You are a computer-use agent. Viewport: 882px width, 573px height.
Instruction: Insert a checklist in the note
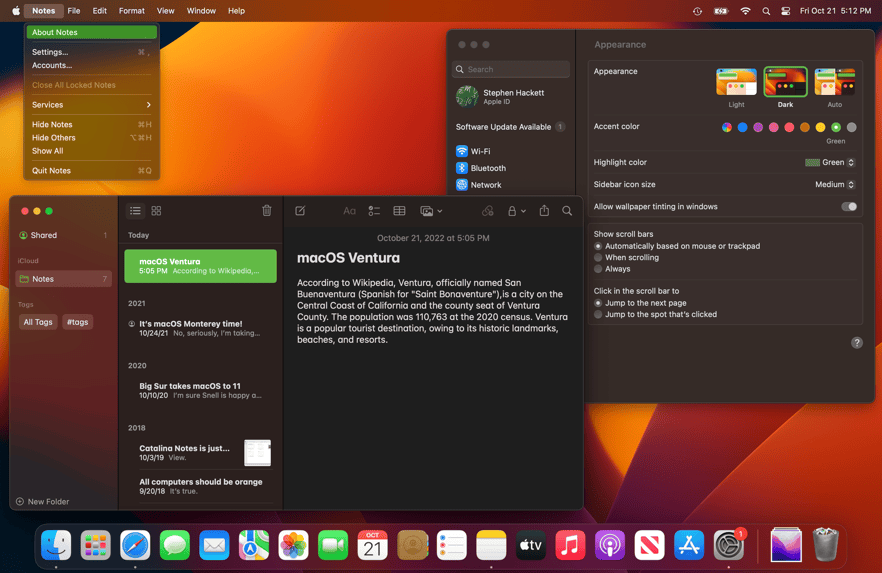[374, 211]
